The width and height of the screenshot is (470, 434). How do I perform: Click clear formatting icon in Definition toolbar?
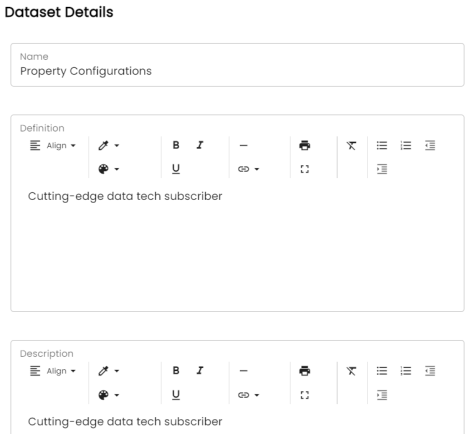pos(351,145)
